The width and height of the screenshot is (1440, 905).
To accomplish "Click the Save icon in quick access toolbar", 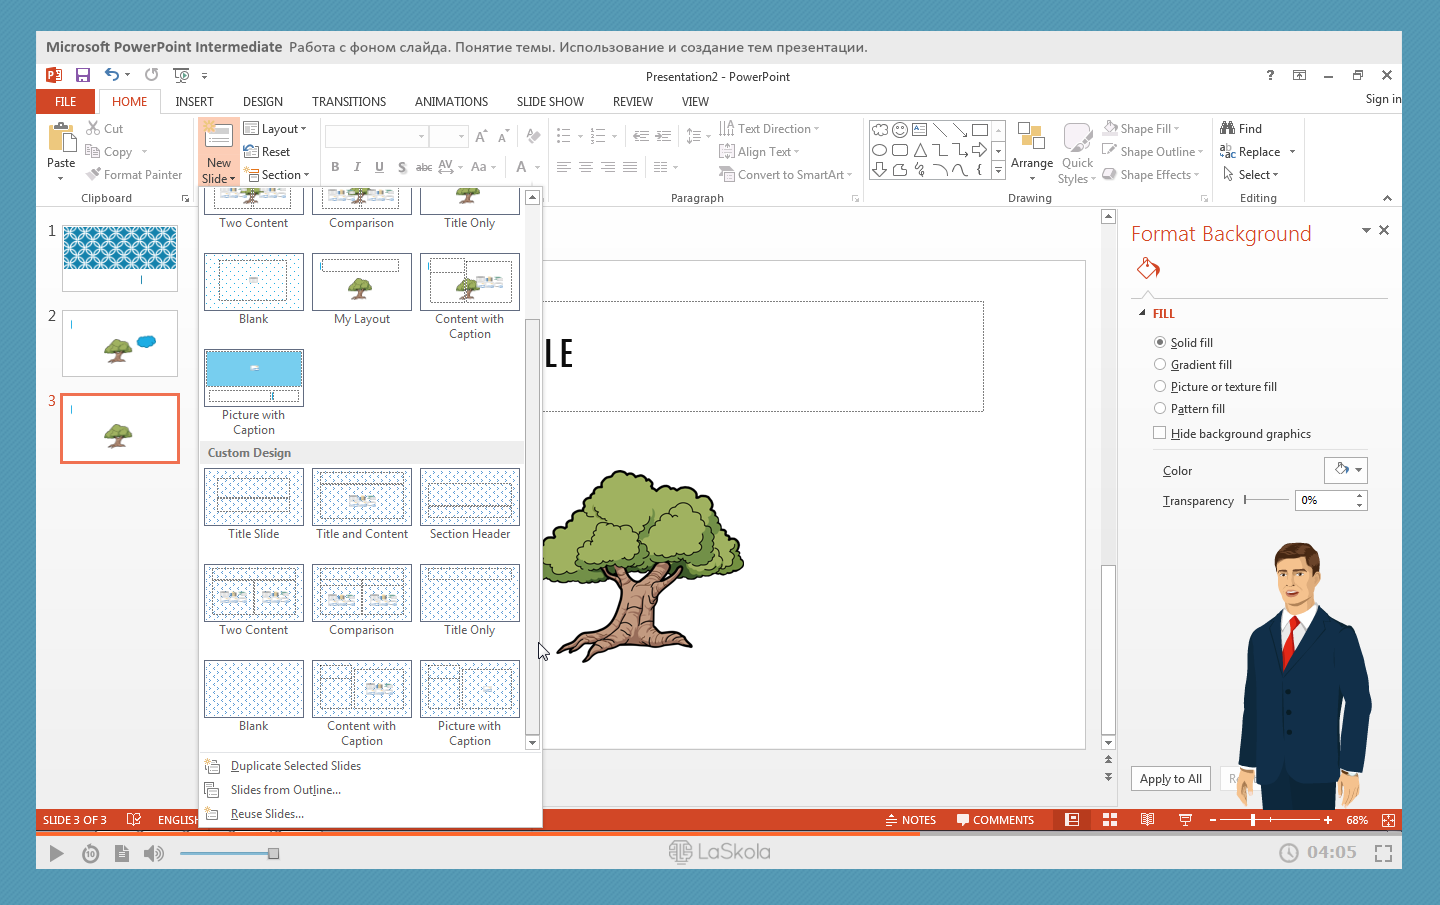I will [x=83, y=75].
